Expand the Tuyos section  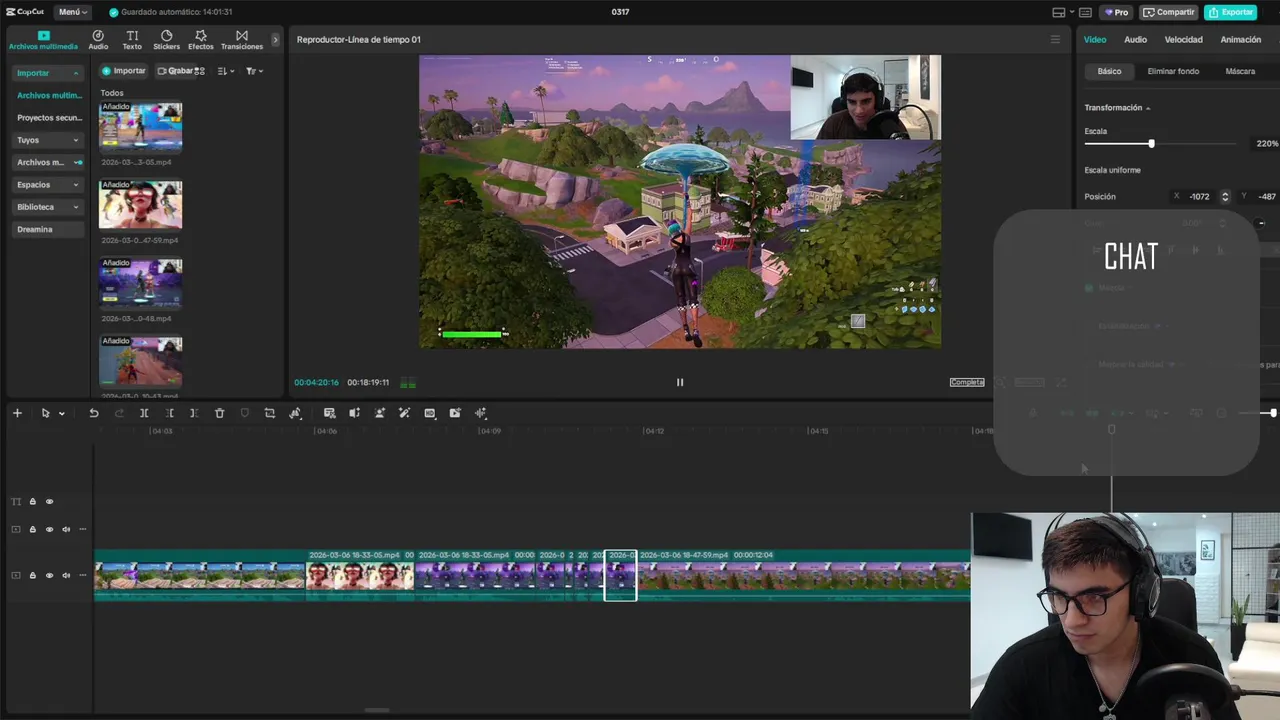click(x=75, y=140)
